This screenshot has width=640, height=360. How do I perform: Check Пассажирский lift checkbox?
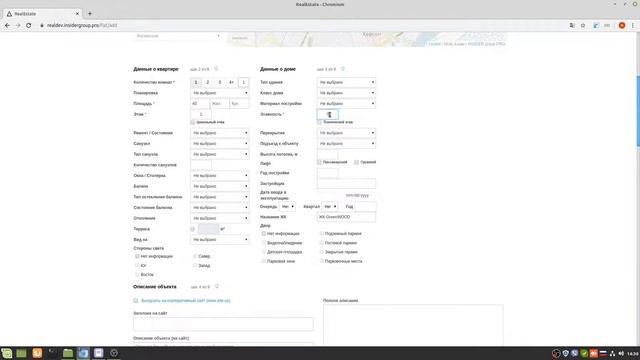pos(319,162)
